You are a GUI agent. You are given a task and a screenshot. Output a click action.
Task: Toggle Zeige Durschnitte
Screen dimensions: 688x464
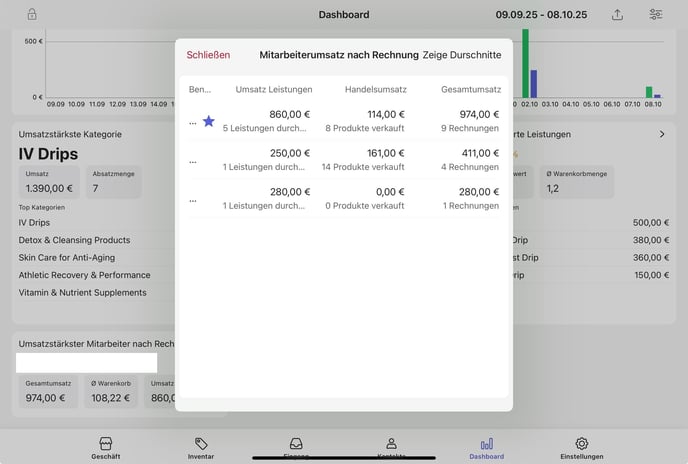(x=462, y=55)
